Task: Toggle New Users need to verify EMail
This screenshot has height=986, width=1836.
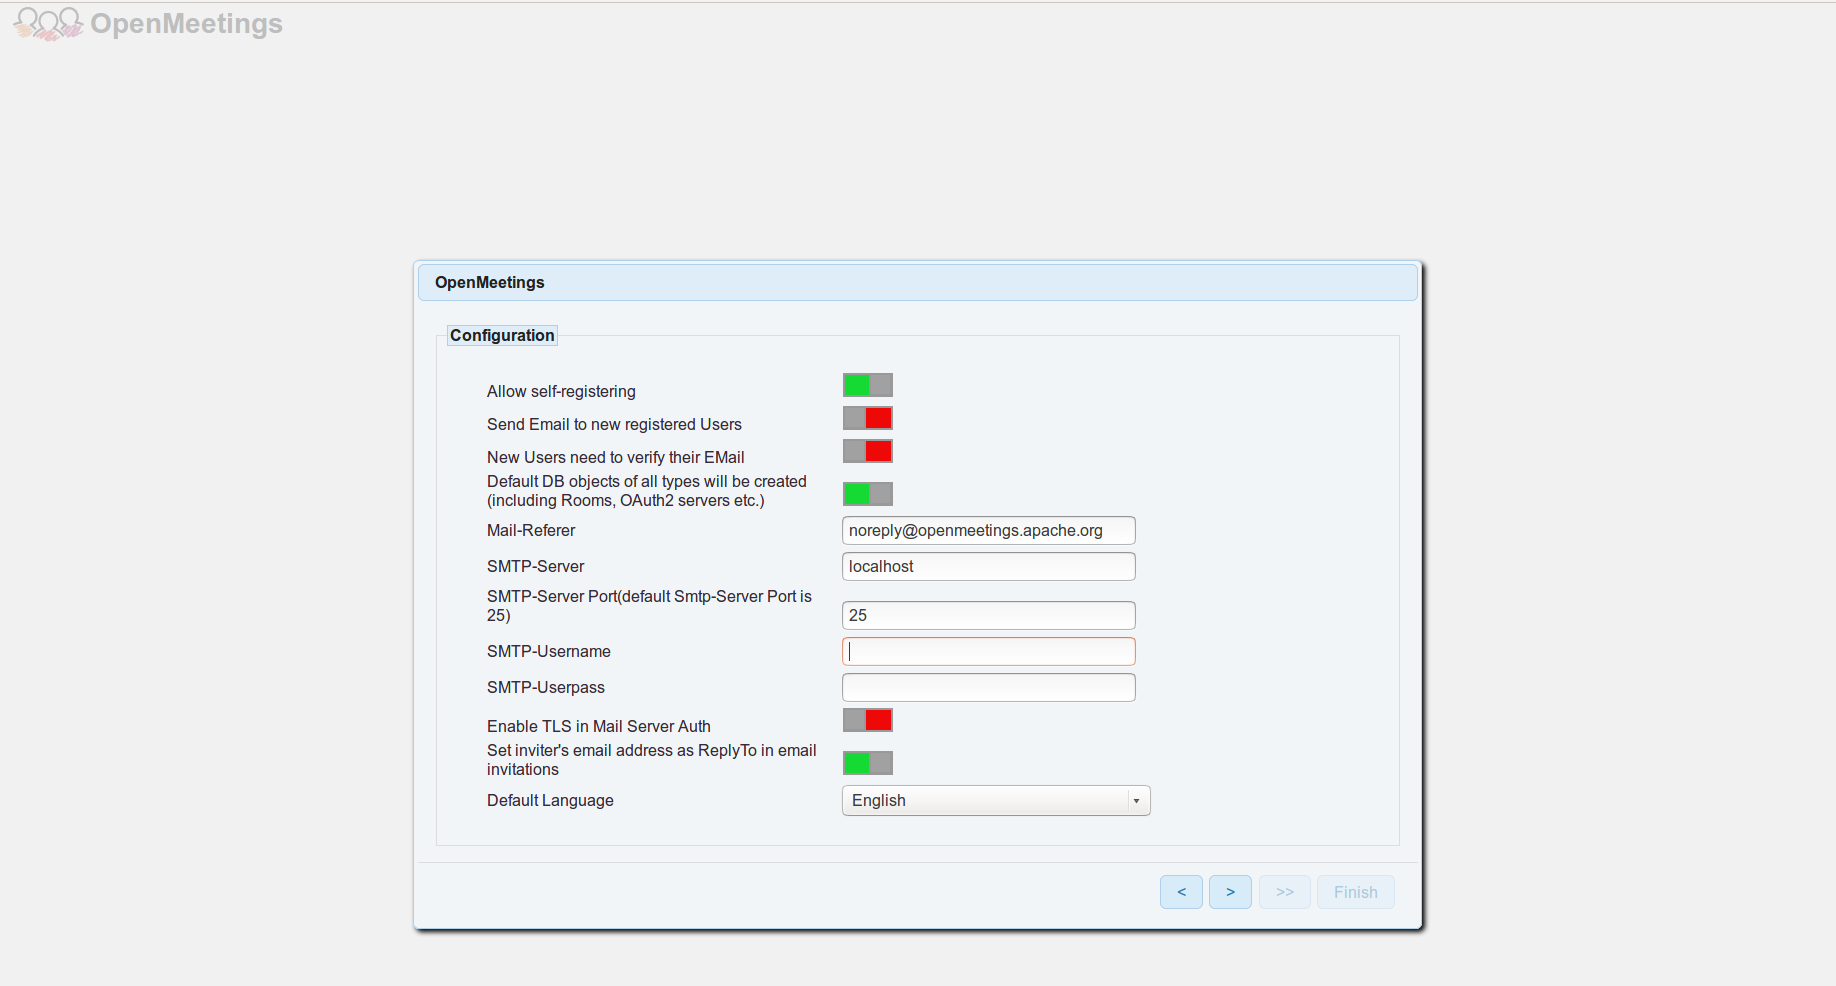Action: pos(868,451)
